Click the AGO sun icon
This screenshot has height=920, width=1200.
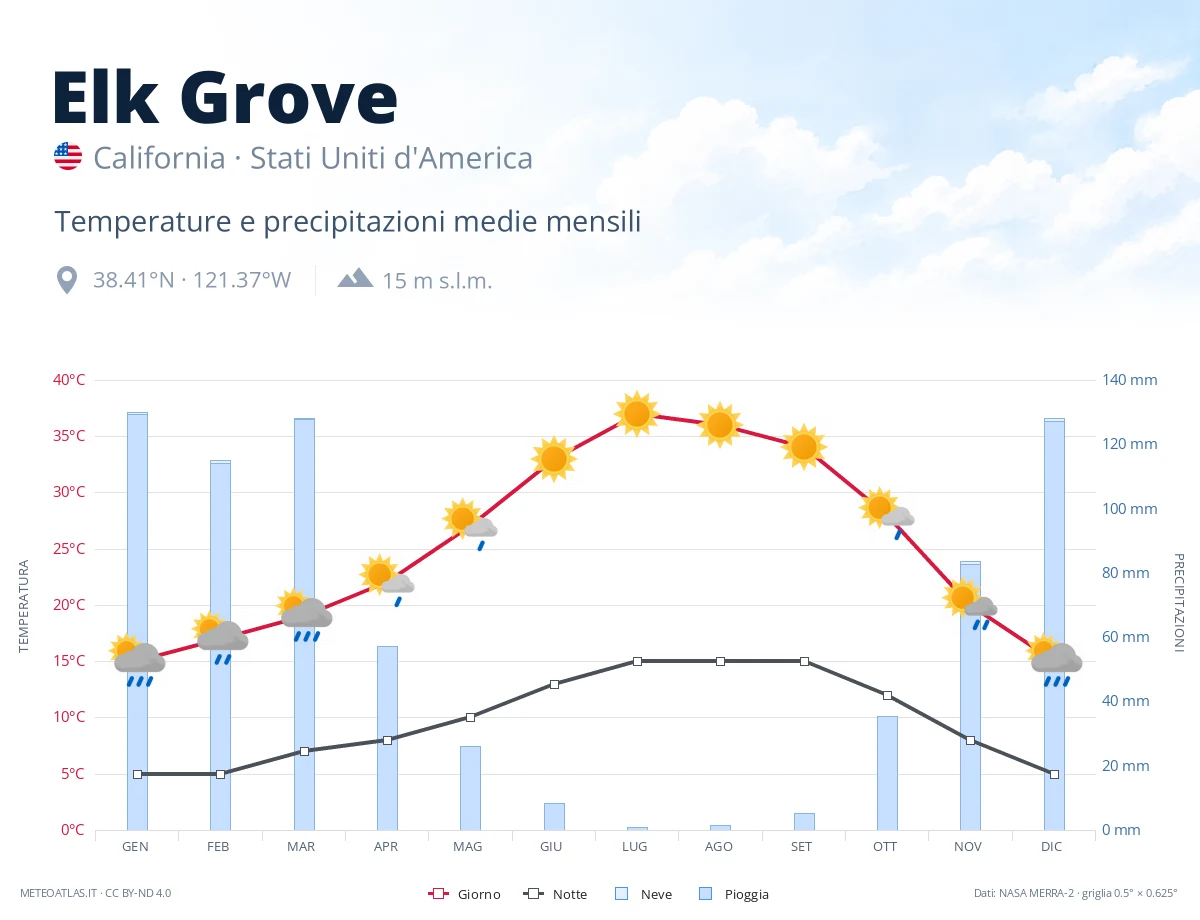coord(720,425)
